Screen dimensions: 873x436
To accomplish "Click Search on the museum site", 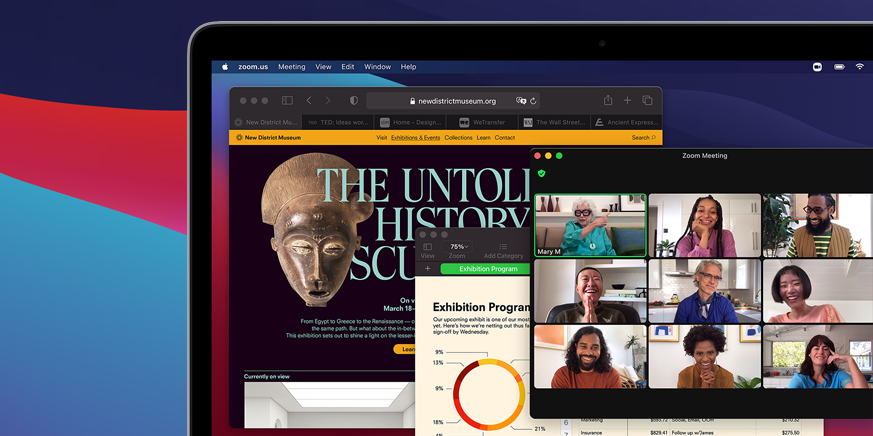I will (643, 138).
